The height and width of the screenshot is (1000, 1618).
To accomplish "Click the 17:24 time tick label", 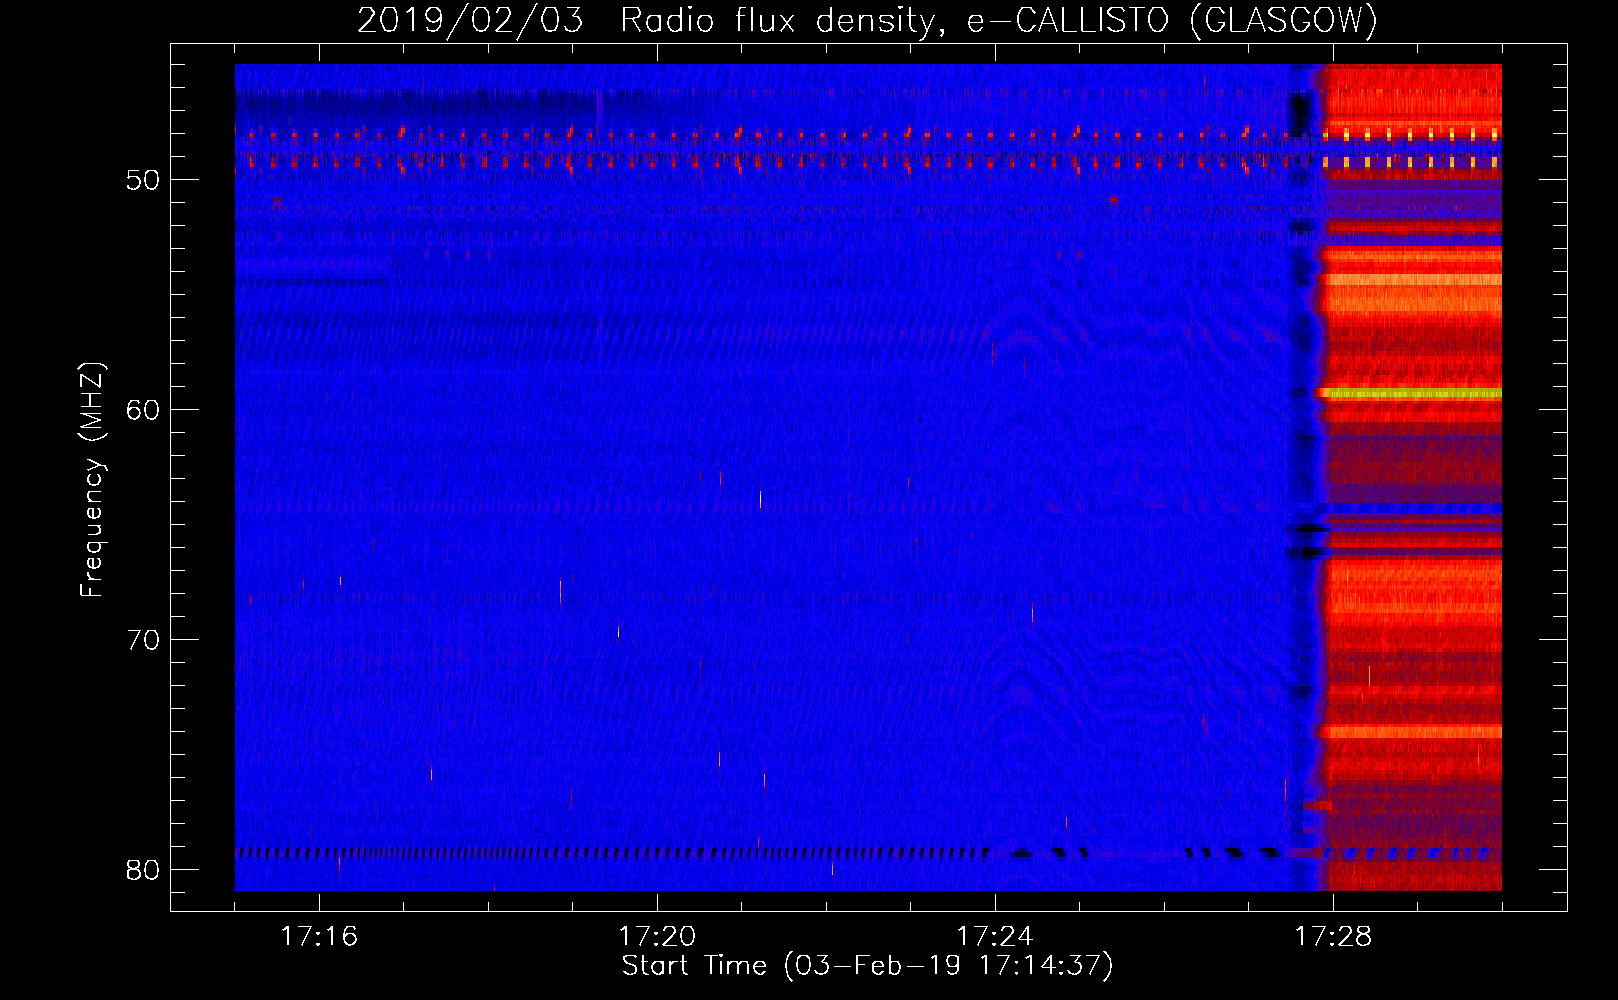I will pos(995,936).
